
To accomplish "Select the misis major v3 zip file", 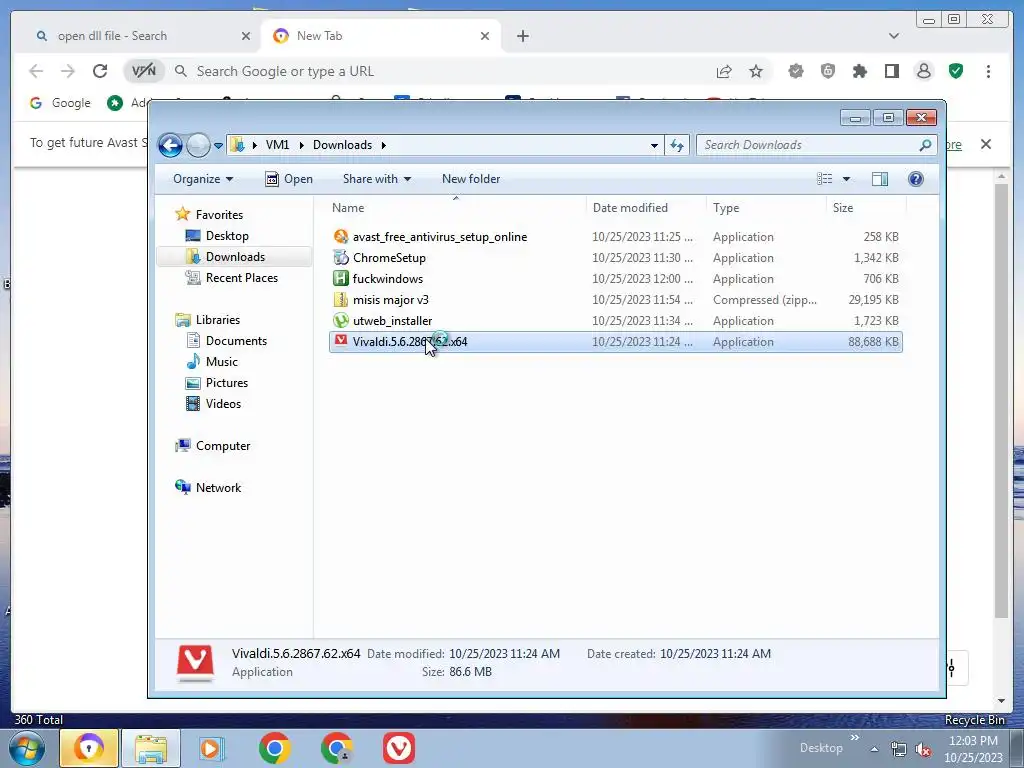I will [616, 300].
